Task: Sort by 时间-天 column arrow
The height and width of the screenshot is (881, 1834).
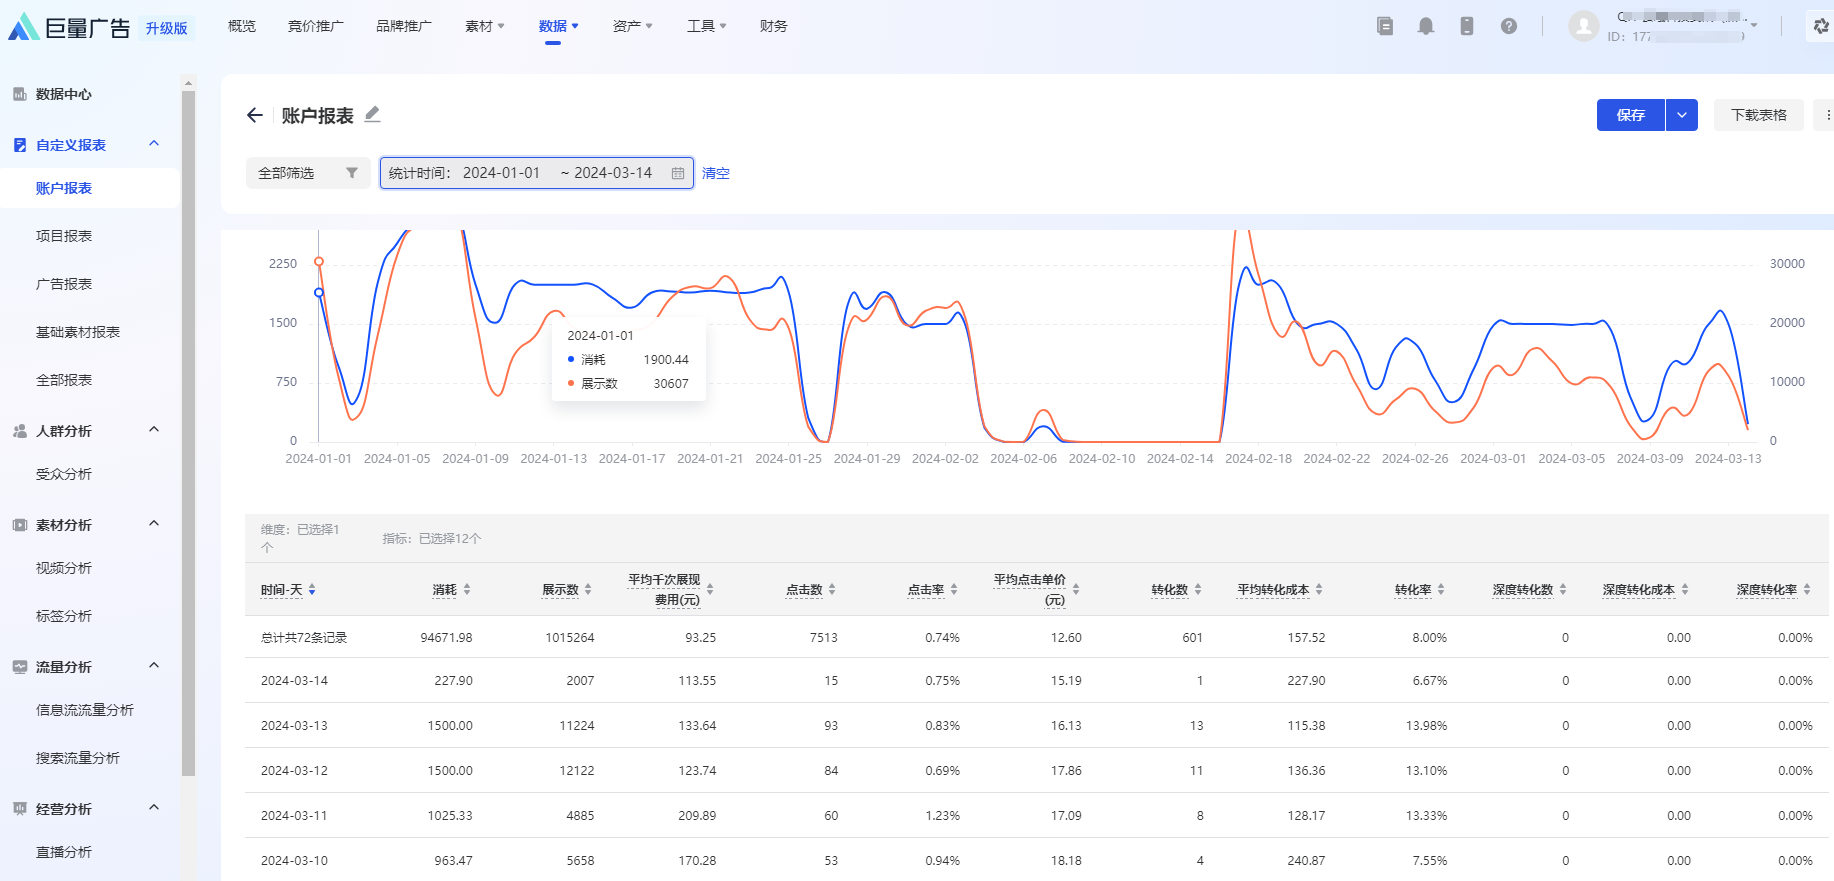Action: [x=312, y=590]
